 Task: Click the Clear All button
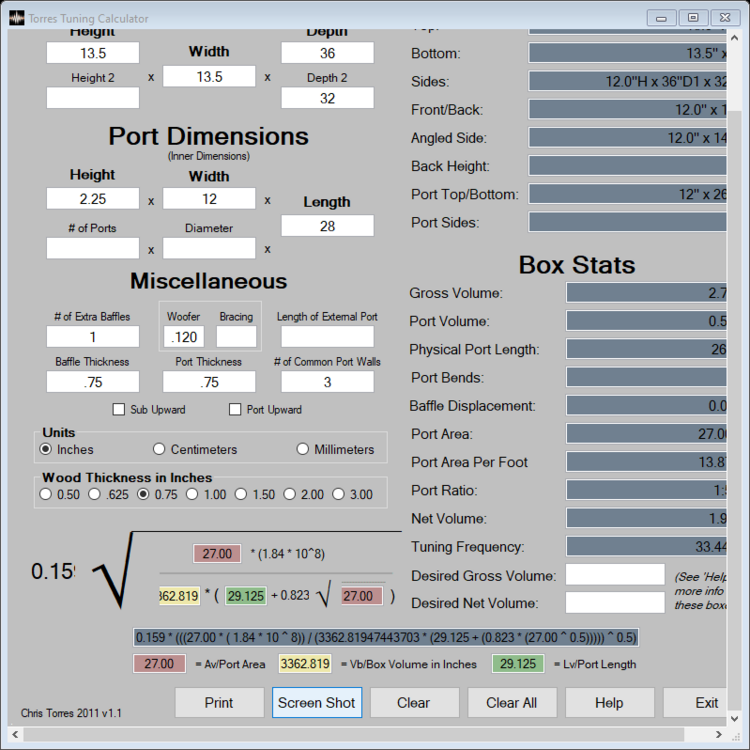click(x=512, y=702)
